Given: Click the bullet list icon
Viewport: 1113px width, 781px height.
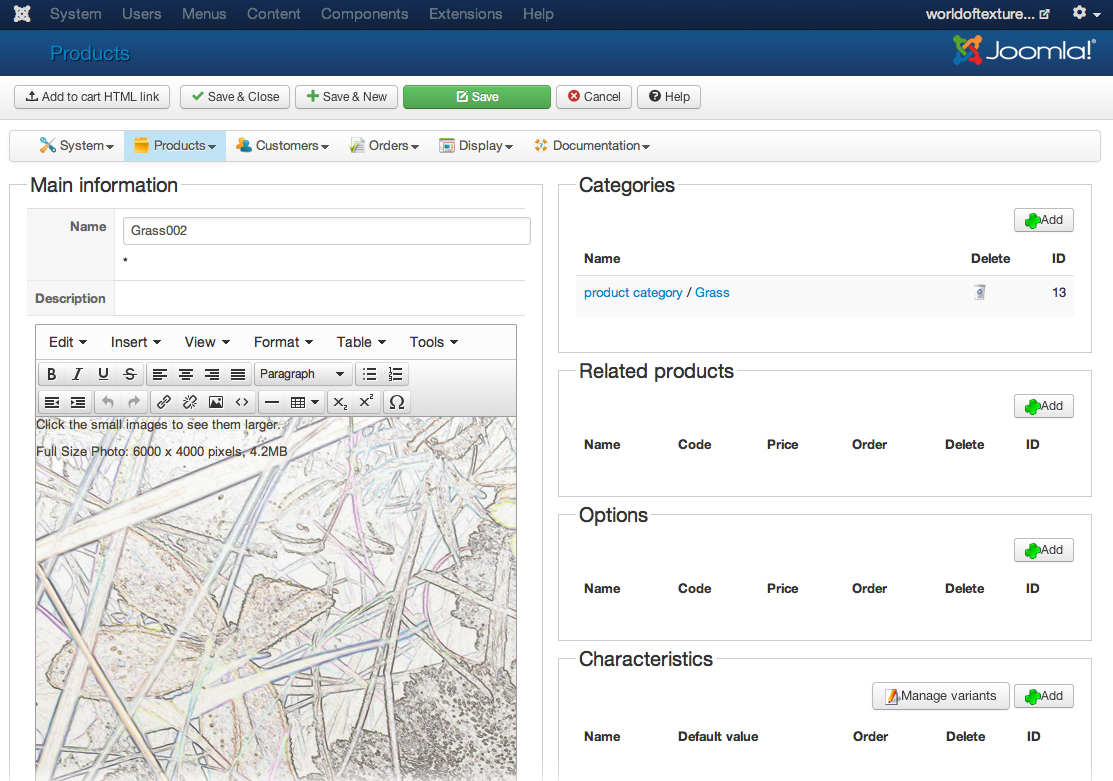Looking at the screenshot, I should tap(370, 374).
